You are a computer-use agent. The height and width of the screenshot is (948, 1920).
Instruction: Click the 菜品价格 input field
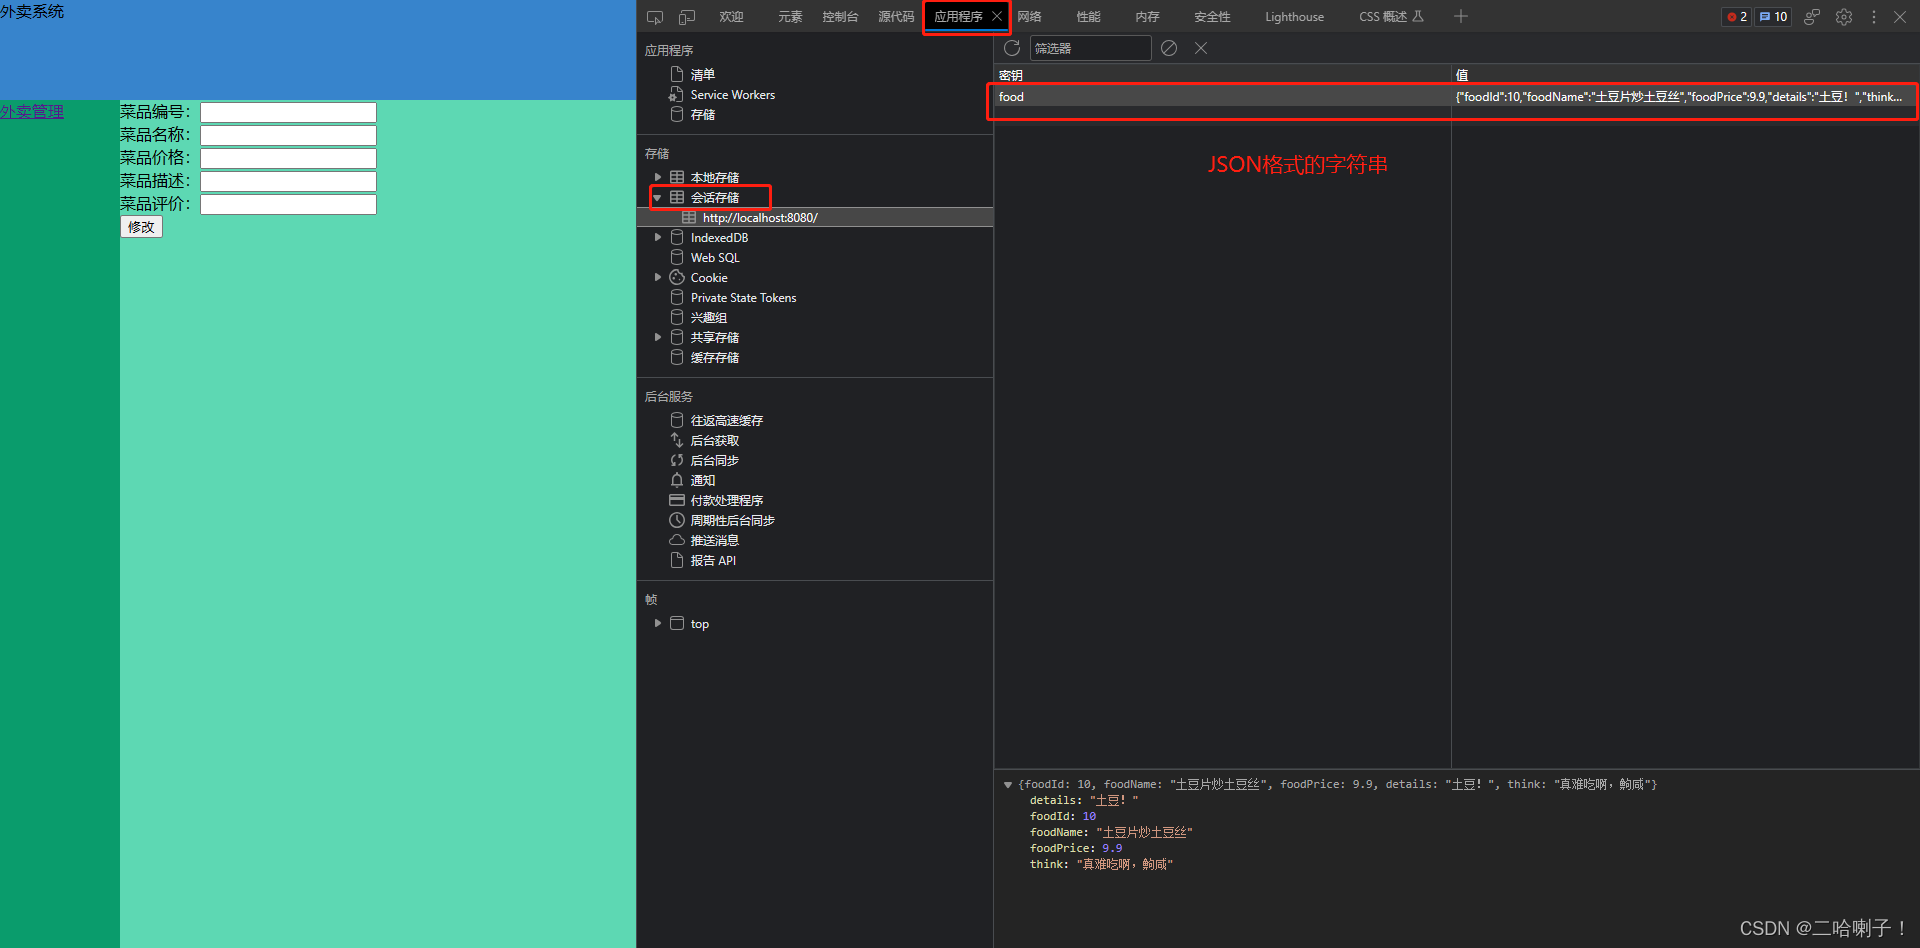pos(288,158)
